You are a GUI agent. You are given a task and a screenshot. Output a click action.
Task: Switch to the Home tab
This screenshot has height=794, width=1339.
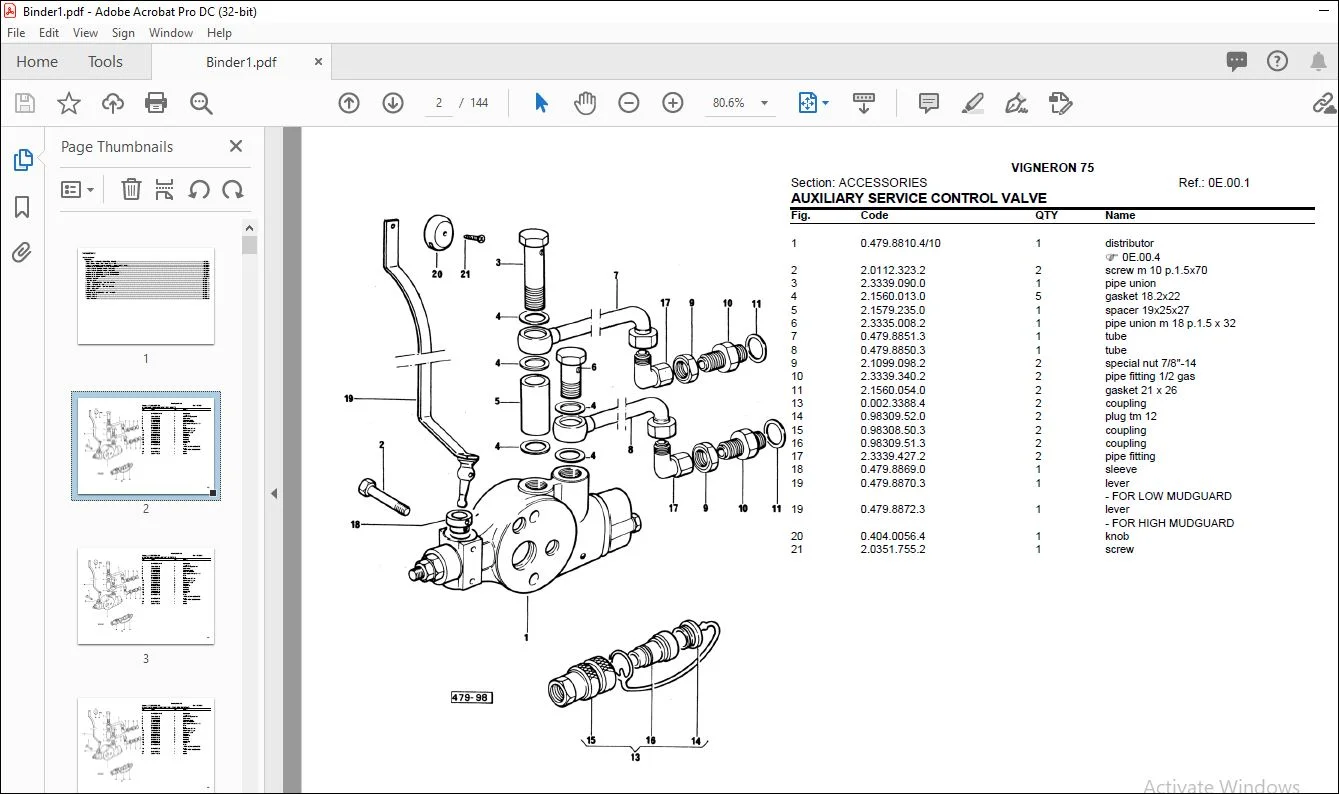(x=37, y=62)
